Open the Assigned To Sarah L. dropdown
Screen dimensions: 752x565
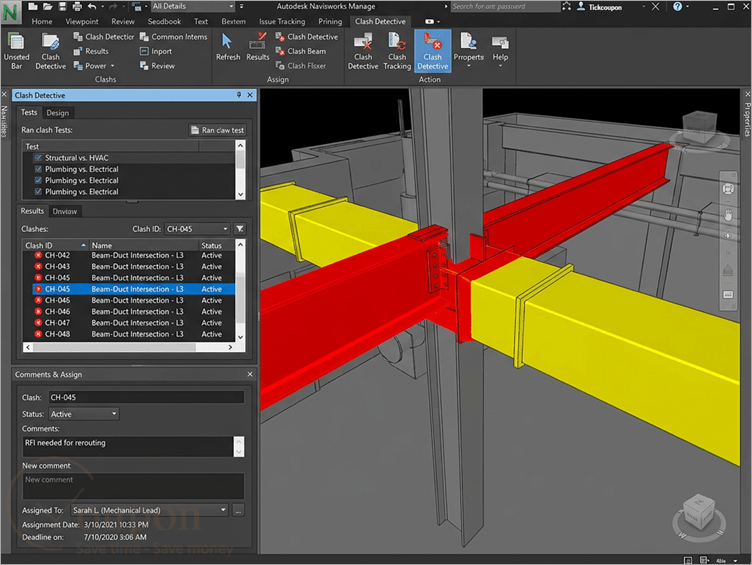pyautogui.click(x=150, y=510)
